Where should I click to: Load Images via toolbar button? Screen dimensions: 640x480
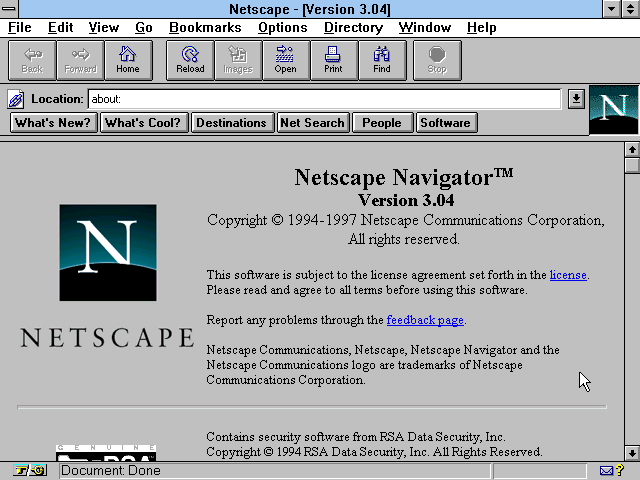pos(238,60)
